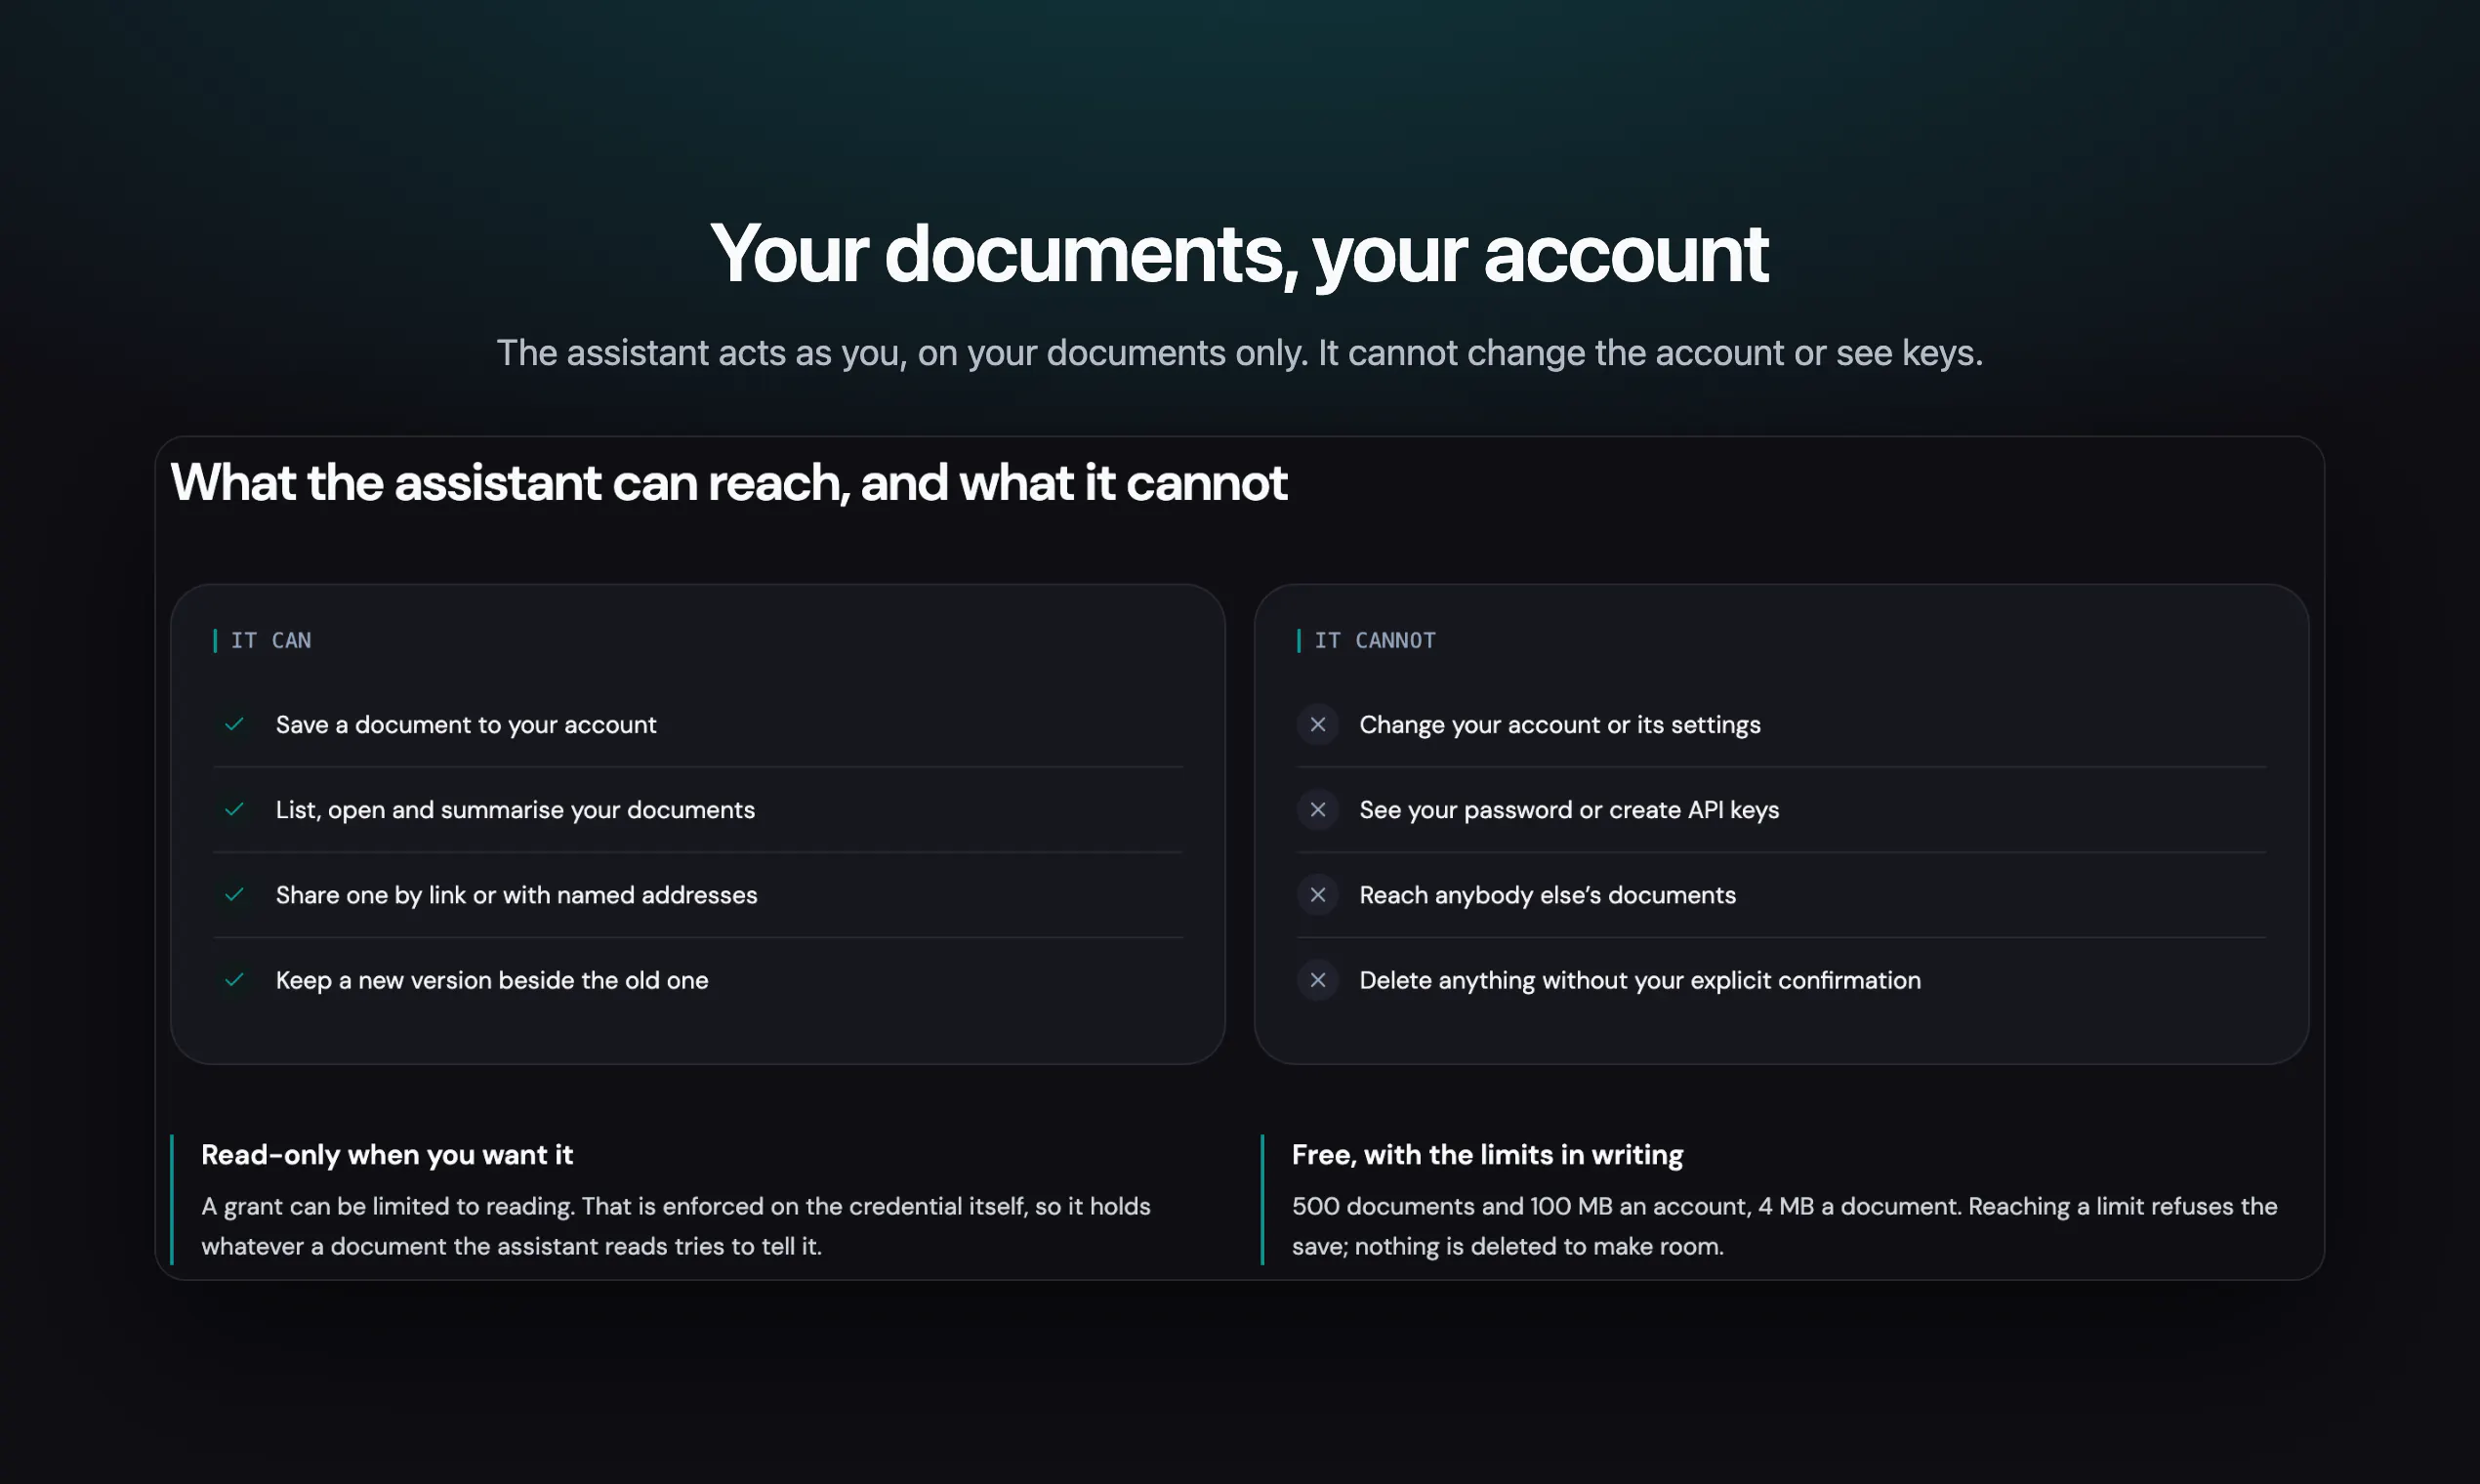Select the 'Your documents, your account' heading
This screenshot has height=1484, width=2480.
coord(1239,254)
